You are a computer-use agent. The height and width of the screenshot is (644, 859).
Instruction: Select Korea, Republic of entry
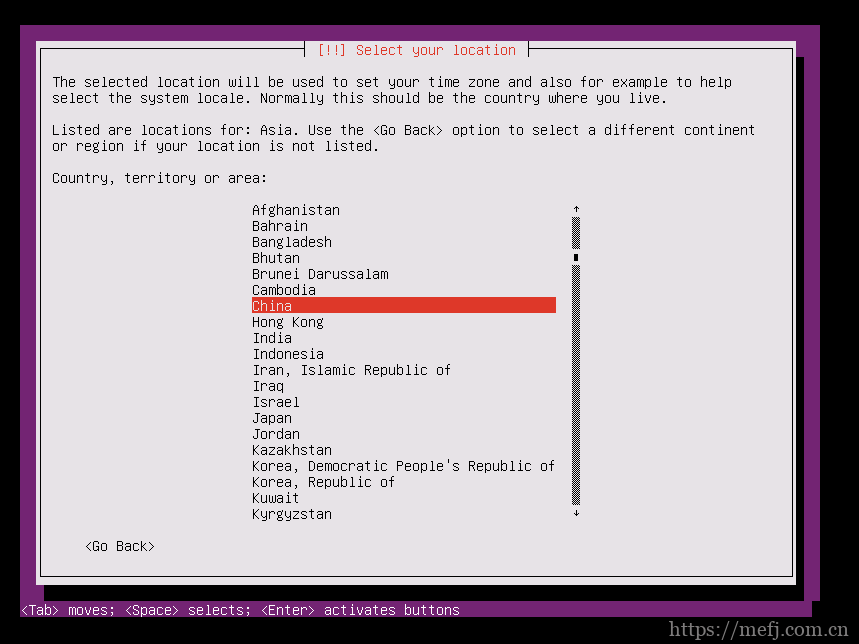point(323,482)
